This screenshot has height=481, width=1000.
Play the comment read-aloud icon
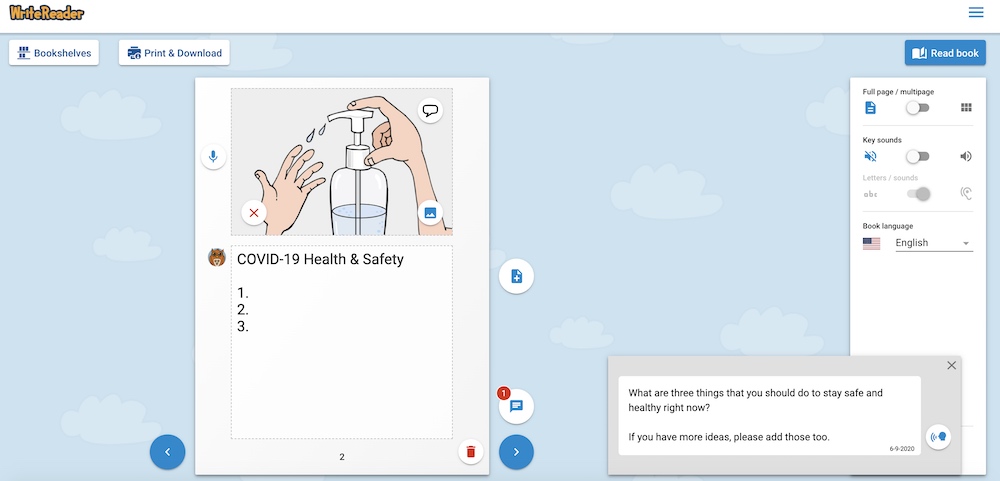939,437
